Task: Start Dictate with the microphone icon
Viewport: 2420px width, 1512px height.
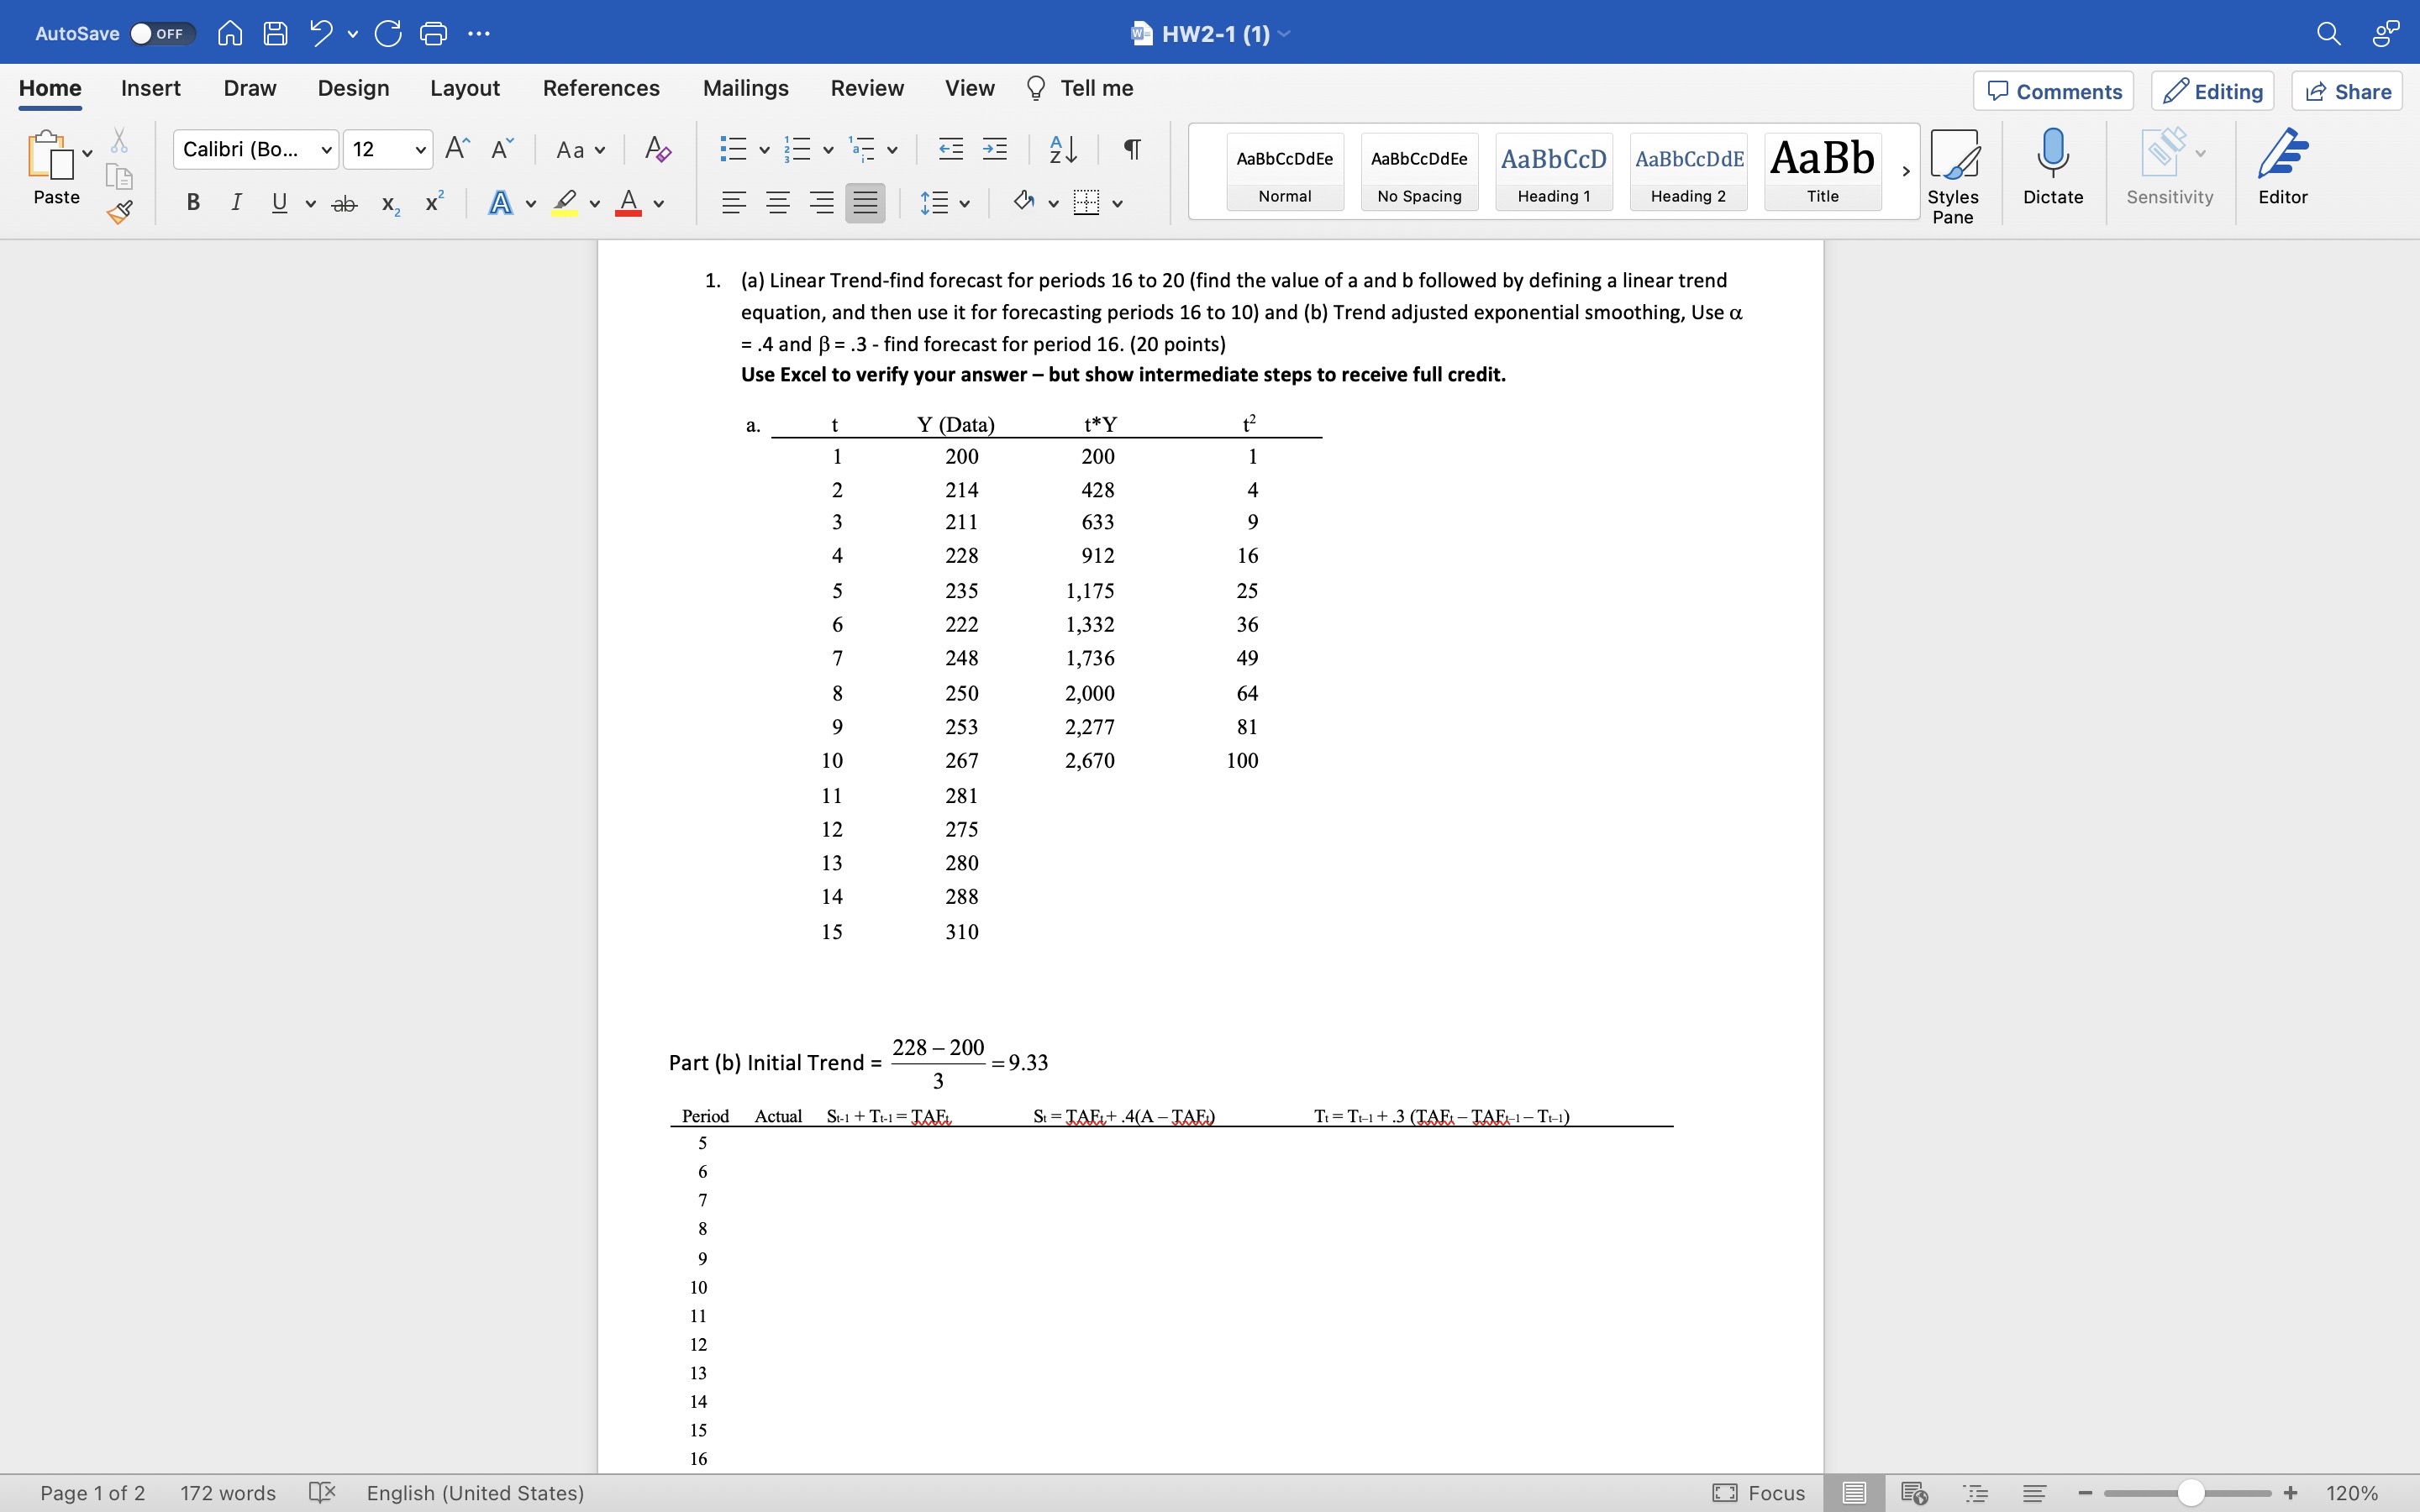Action: [x=2052, y=166]
